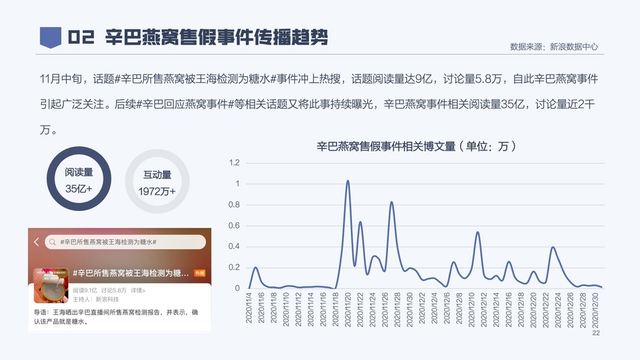Click the small early peak near 2020/11/5
This screenshot has width=640, height=360.
point(256,267)
